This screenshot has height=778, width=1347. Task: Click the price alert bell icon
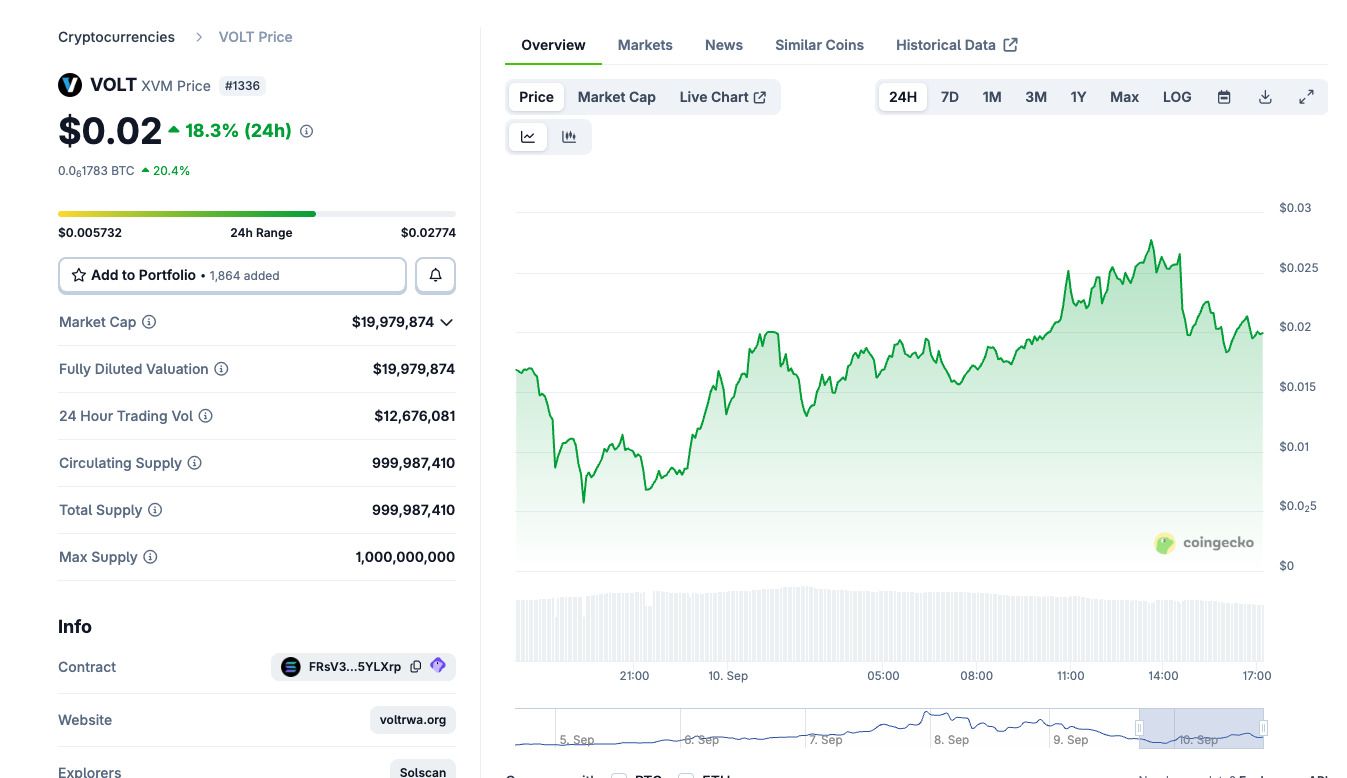point(435,275)
